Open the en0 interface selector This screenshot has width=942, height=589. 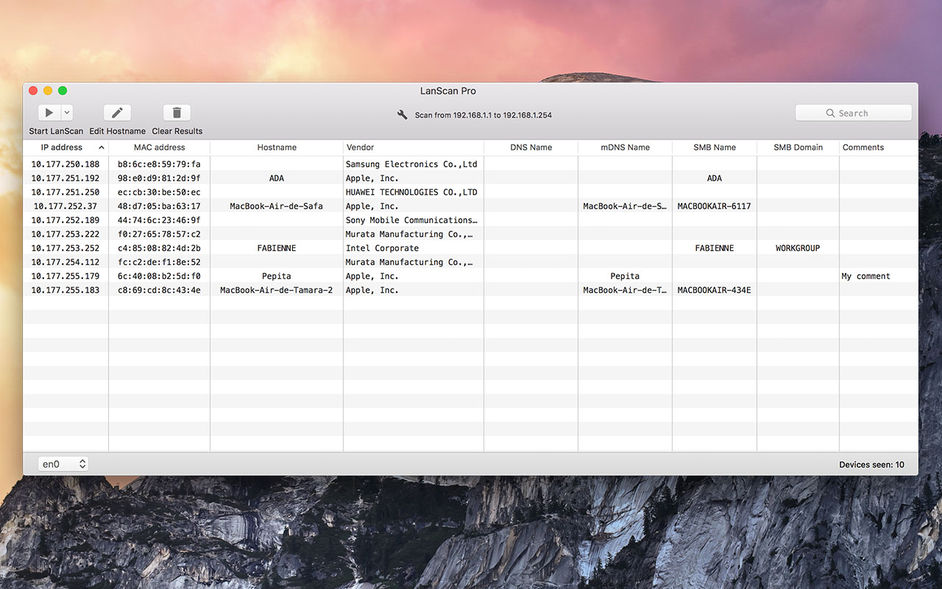pyautogui.click(x=63, y=464)
